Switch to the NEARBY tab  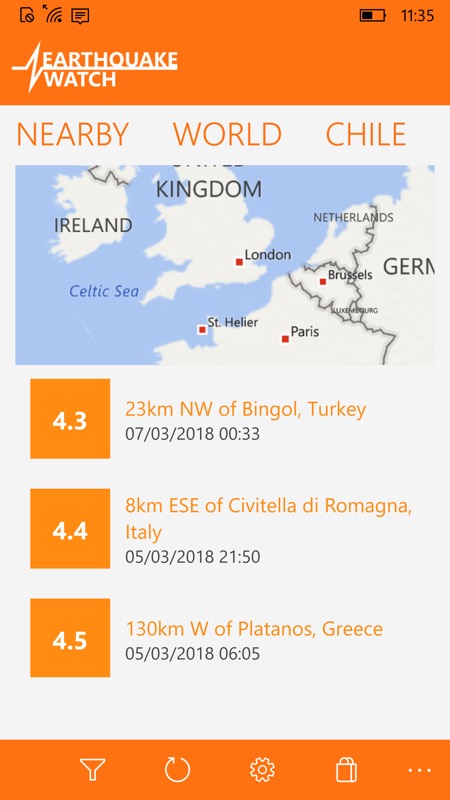72,135
